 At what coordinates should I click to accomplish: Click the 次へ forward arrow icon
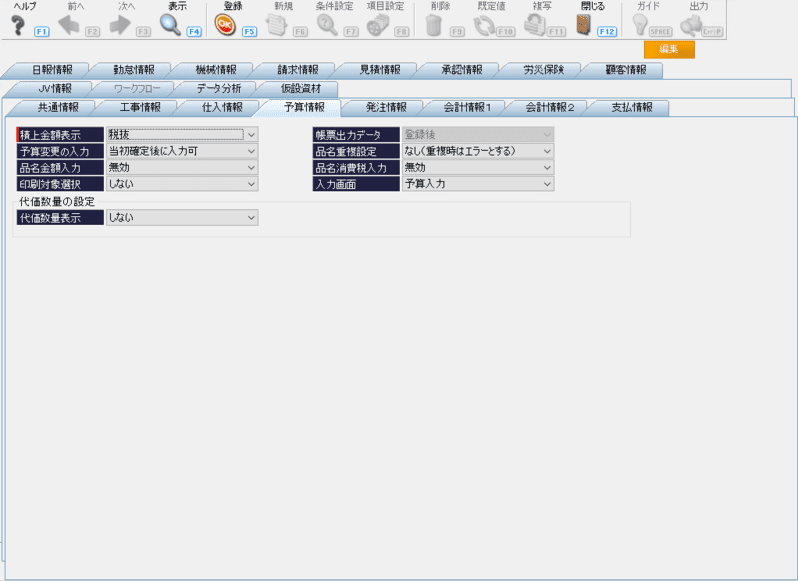point(120,25)
